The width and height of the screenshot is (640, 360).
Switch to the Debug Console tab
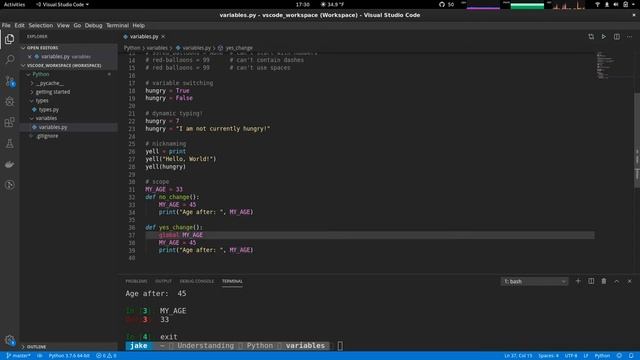197,281
